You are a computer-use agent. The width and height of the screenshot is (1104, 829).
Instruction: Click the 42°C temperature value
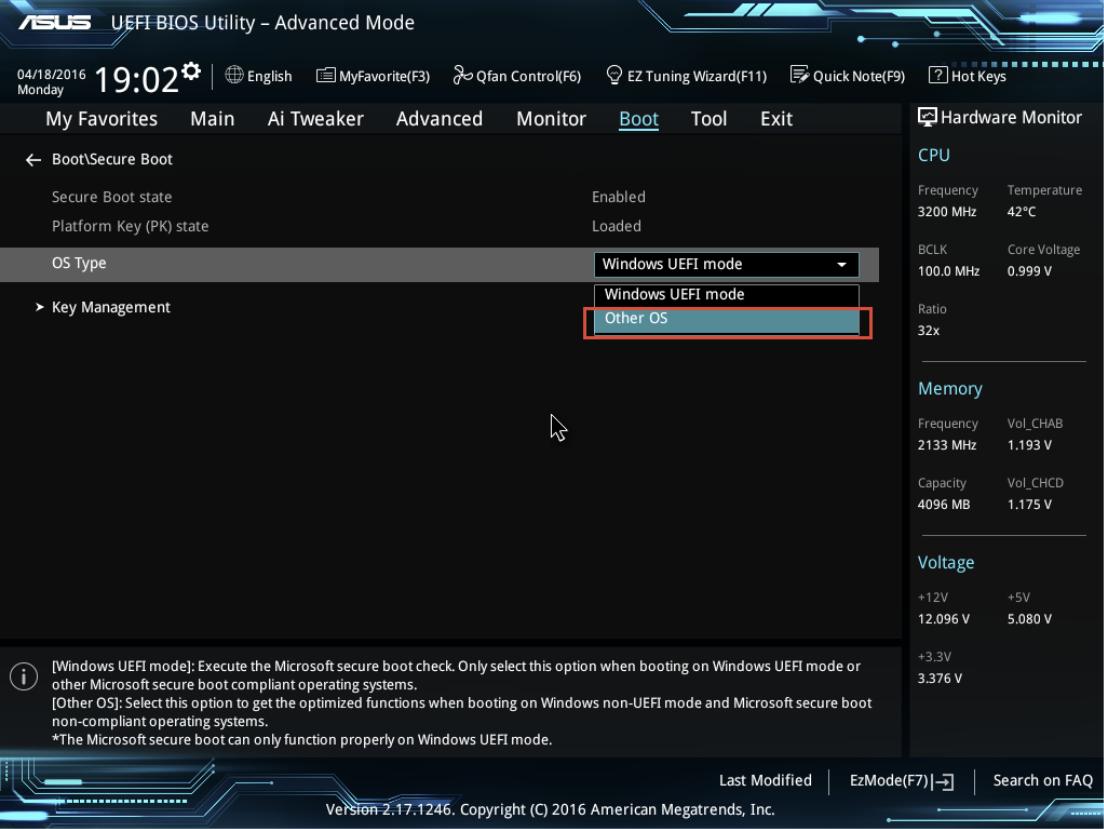click(1021, 212)
